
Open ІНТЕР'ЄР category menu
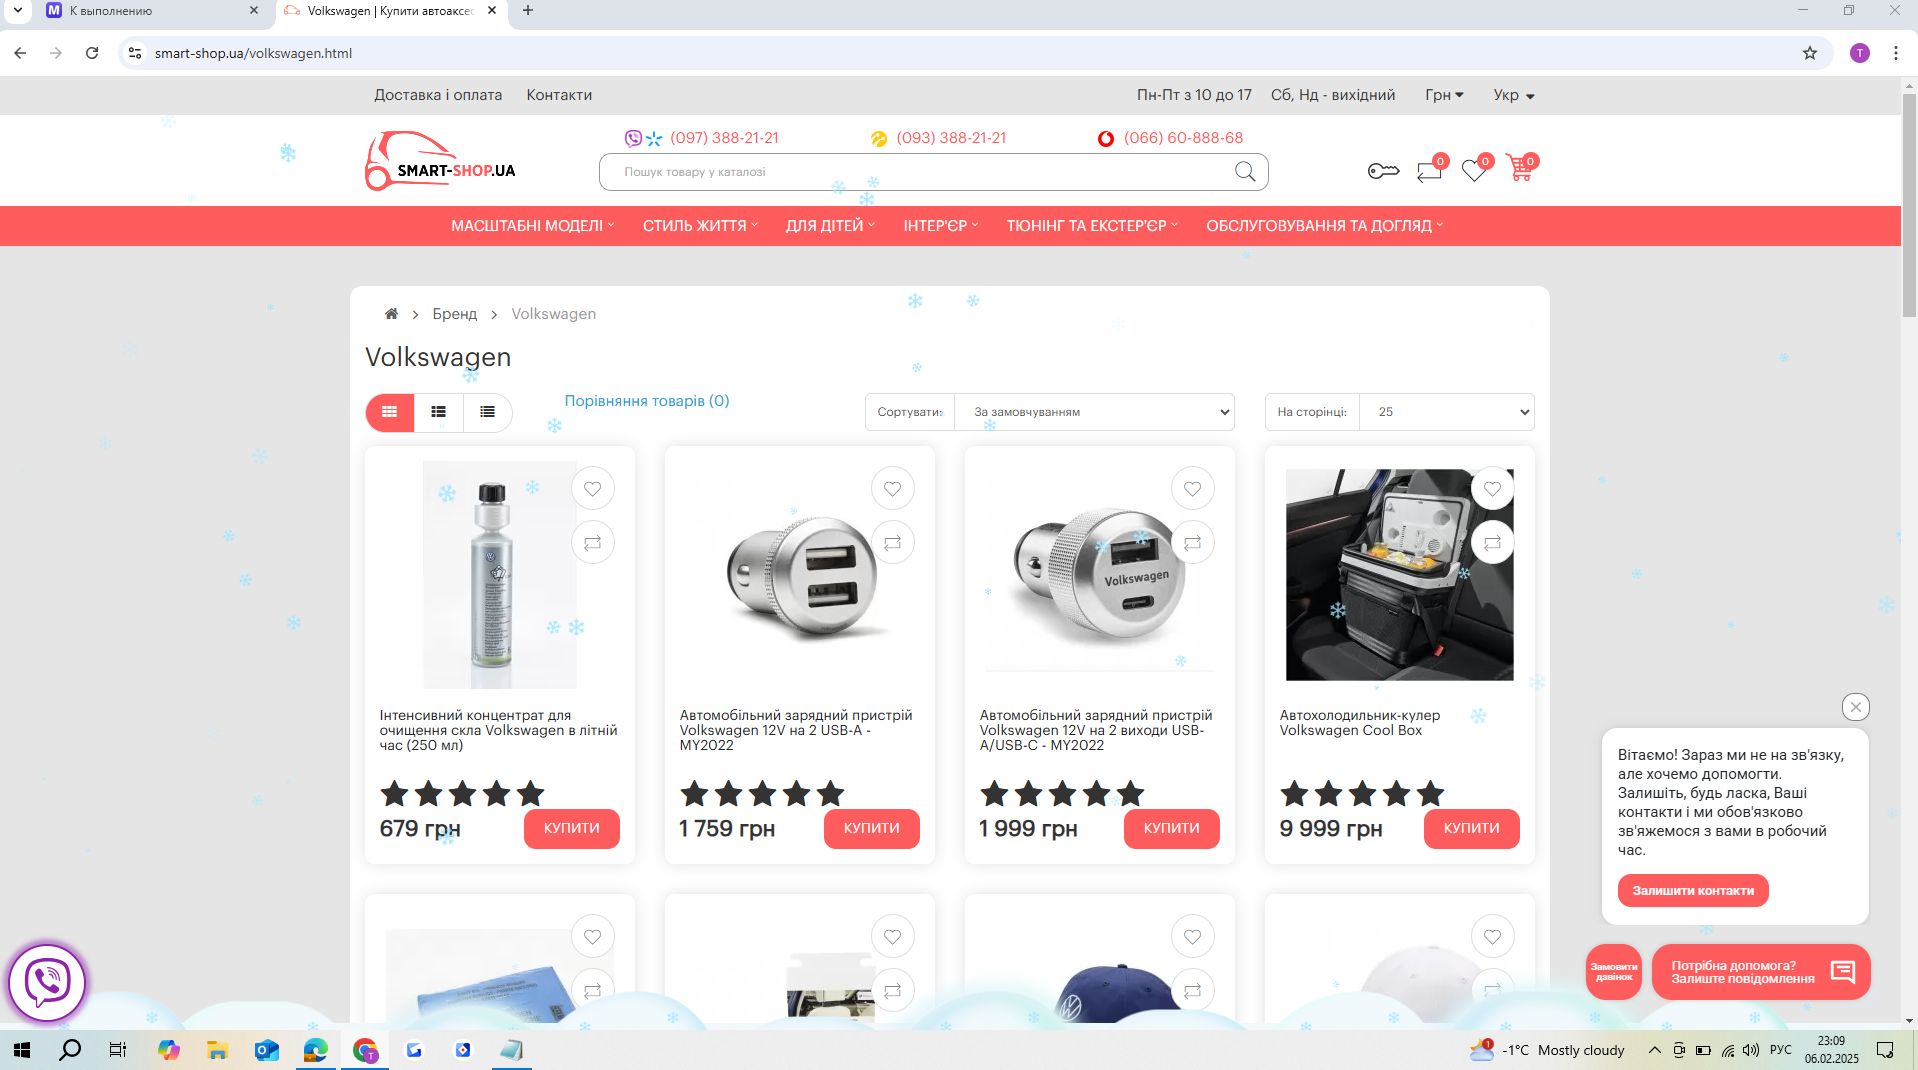click(x=941, y=226)
